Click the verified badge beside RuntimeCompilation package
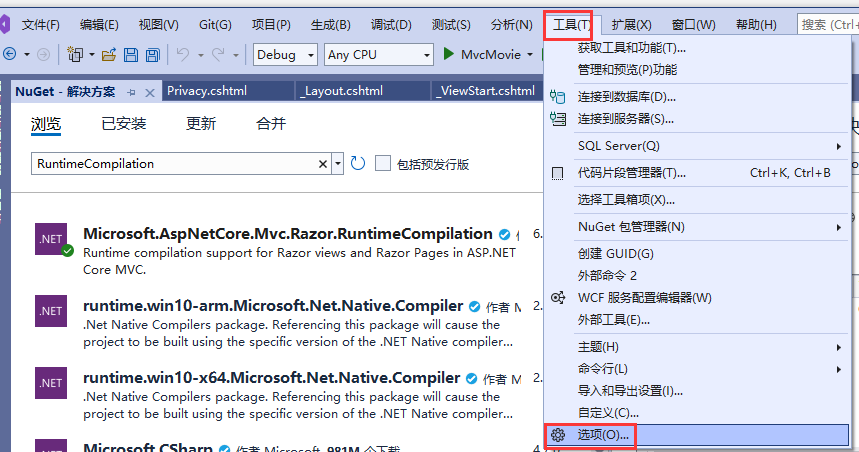The image size is (859, 452). (x=505, y=235)
